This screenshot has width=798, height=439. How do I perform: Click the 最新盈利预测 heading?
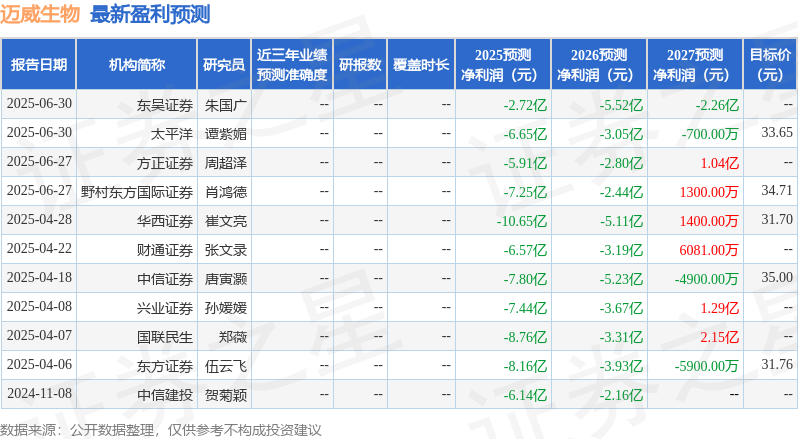[150, 14]
